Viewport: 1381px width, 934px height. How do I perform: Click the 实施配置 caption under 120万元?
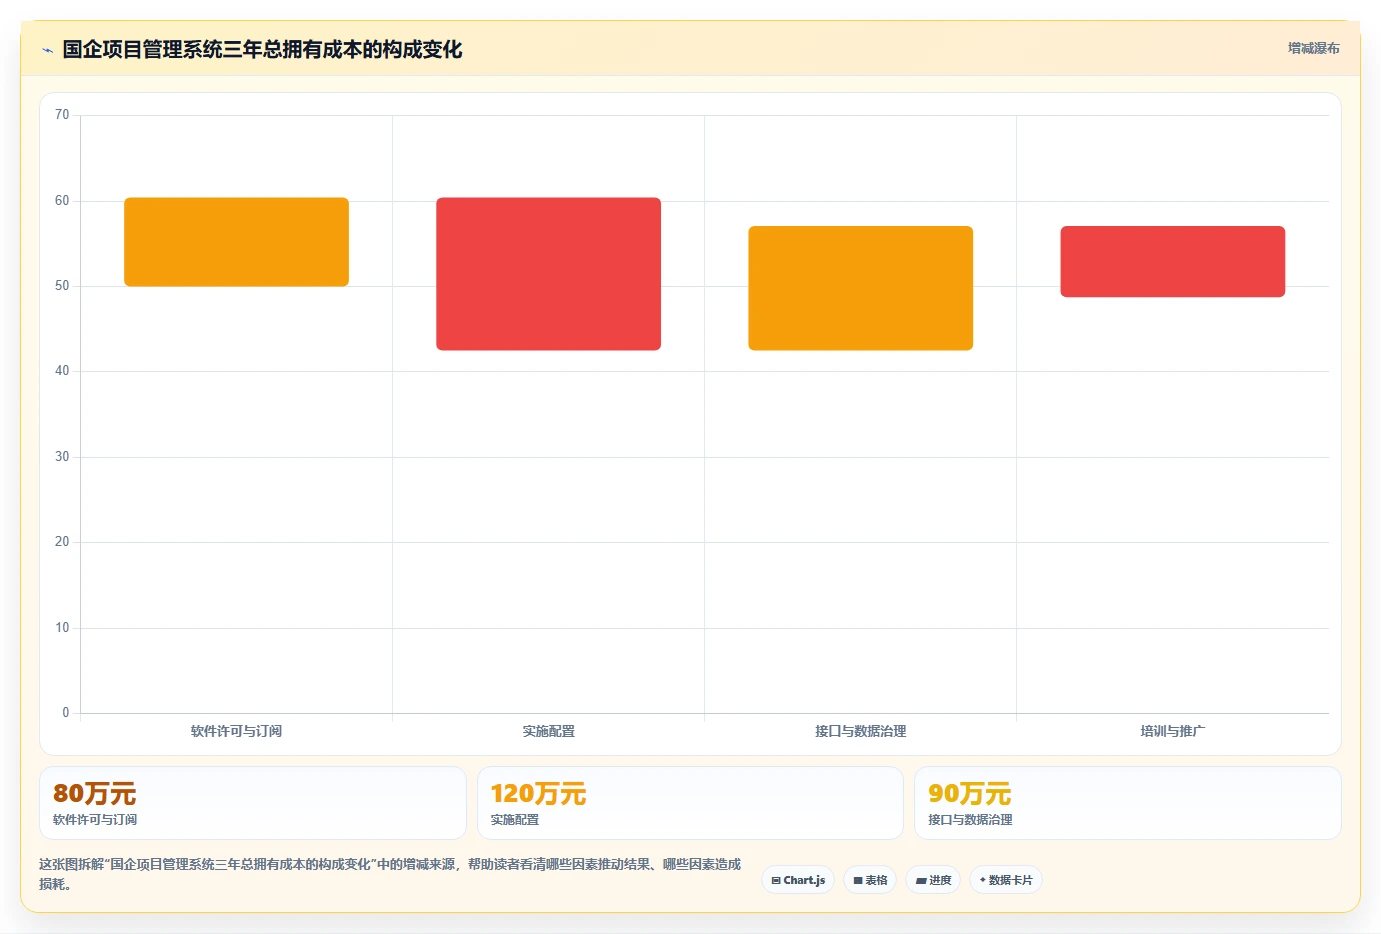pos(514,820)
